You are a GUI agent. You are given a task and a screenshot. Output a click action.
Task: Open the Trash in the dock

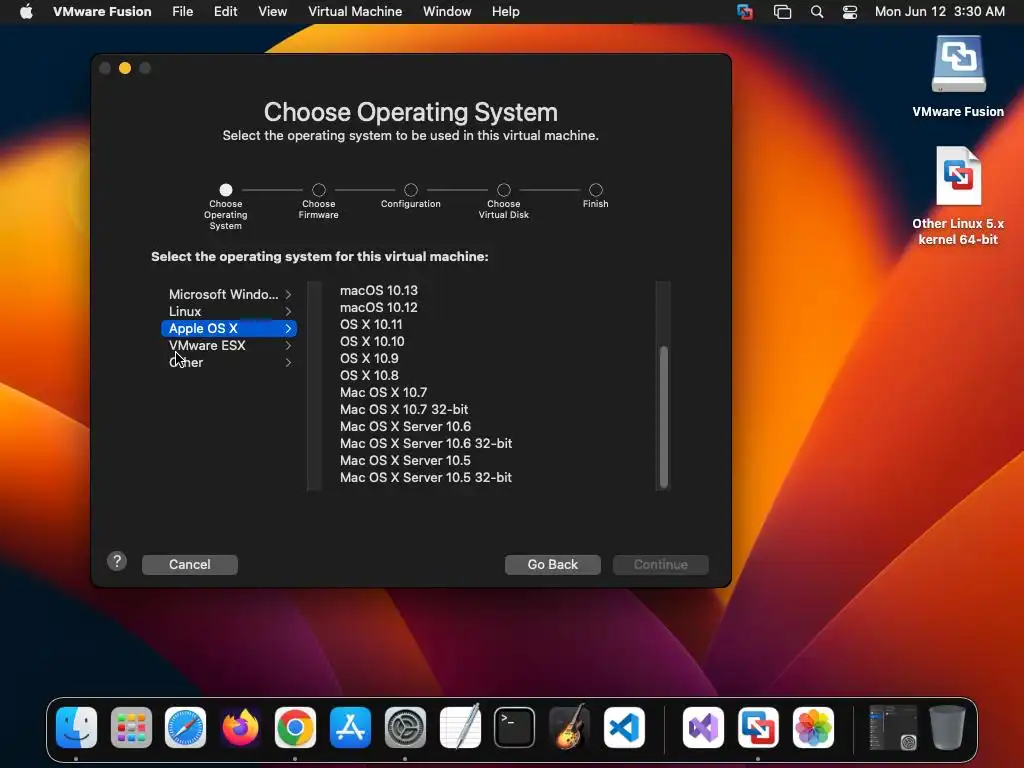947,727
